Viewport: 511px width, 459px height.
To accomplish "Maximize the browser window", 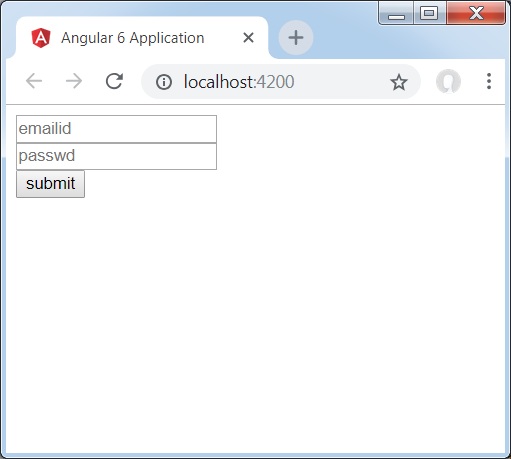I will pos(429,13).
